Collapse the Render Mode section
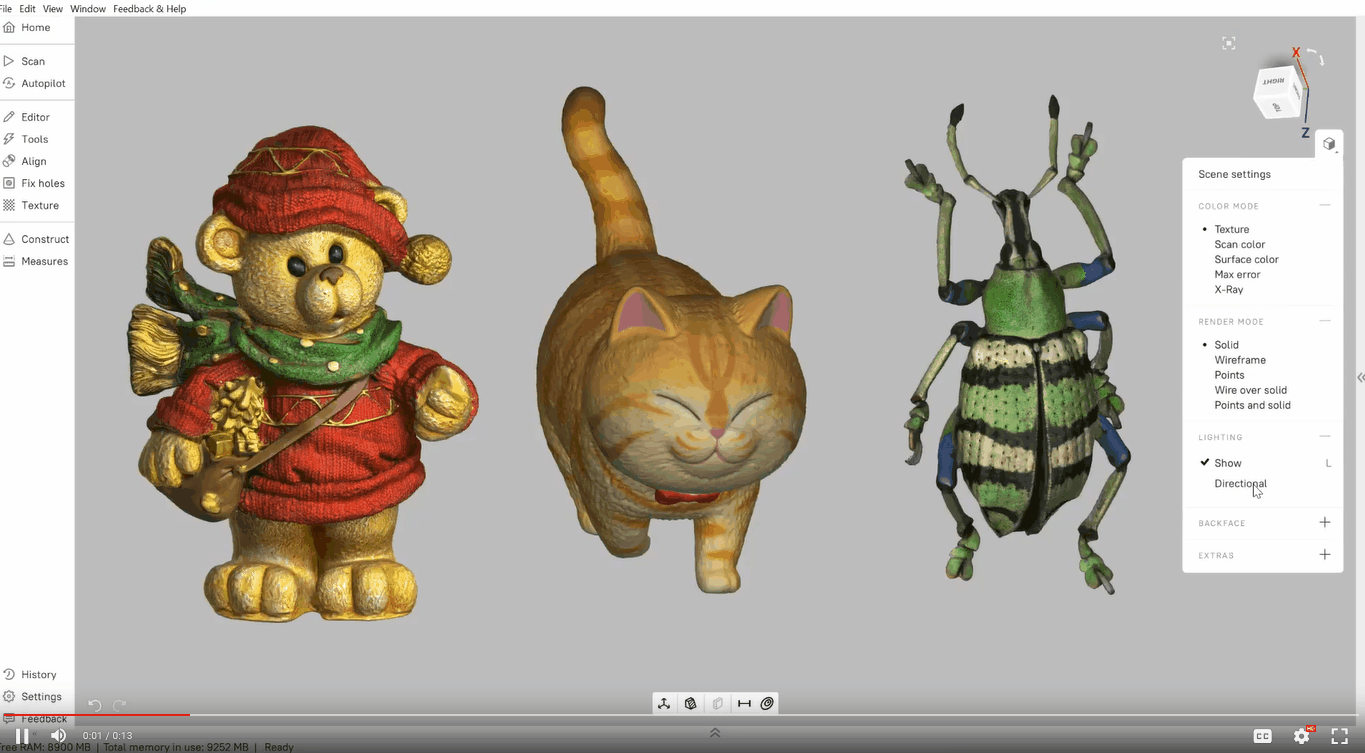1365x753 pixels. point(1325,321)
